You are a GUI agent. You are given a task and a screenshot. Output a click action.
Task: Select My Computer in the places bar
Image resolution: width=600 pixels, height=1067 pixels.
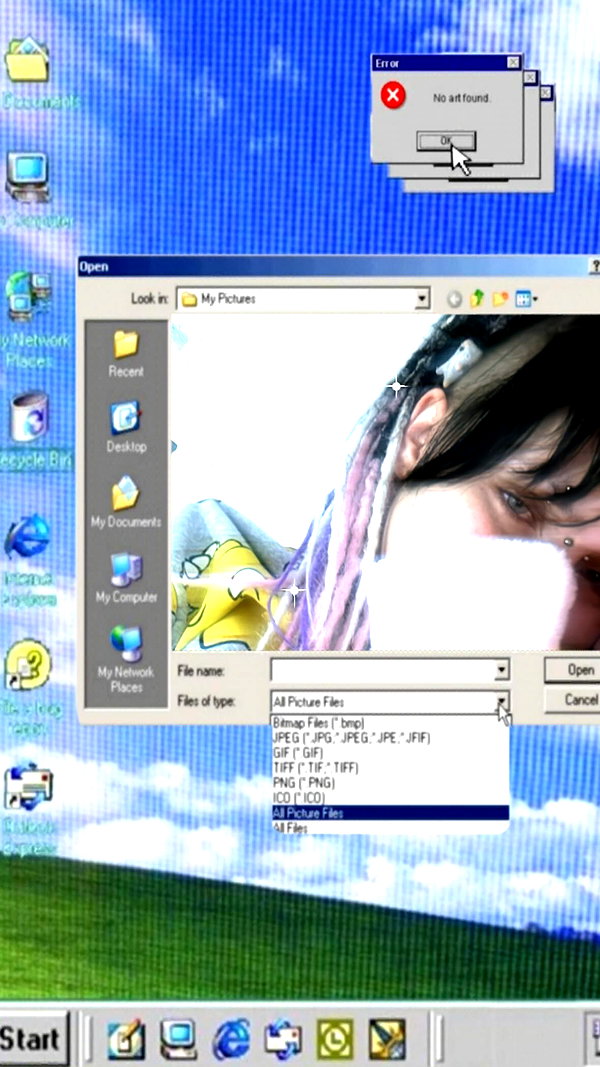tap(126, 577)
